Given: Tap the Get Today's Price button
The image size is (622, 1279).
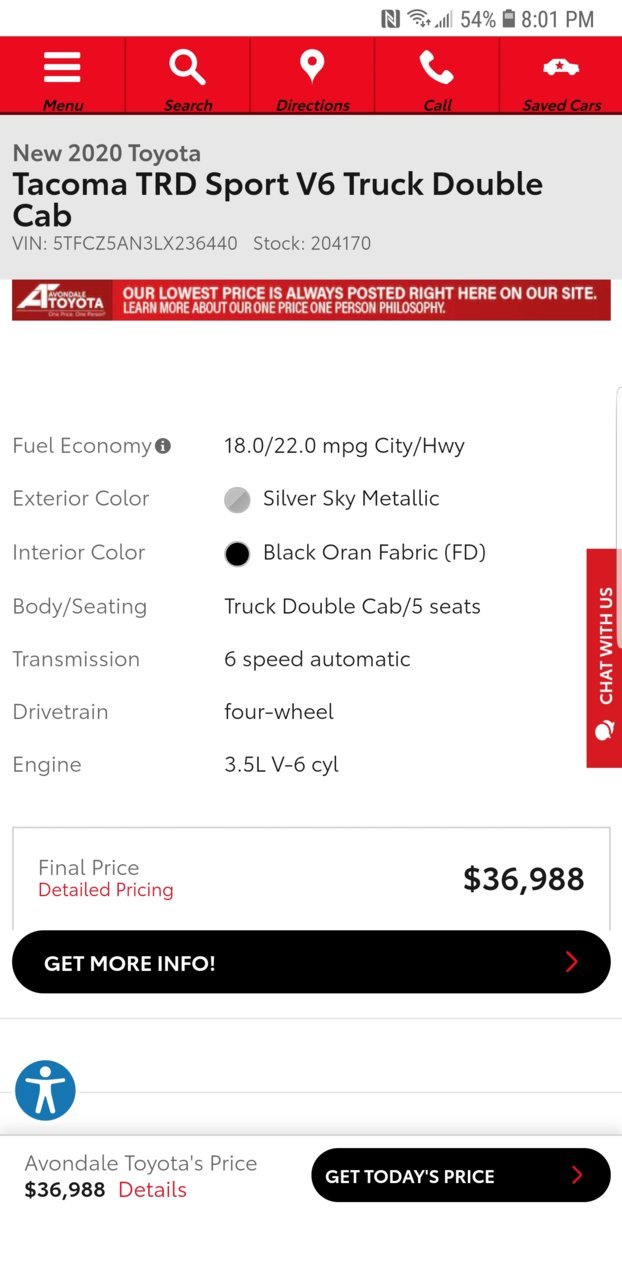Looking at the screenshot, I should click(461, 1175).
